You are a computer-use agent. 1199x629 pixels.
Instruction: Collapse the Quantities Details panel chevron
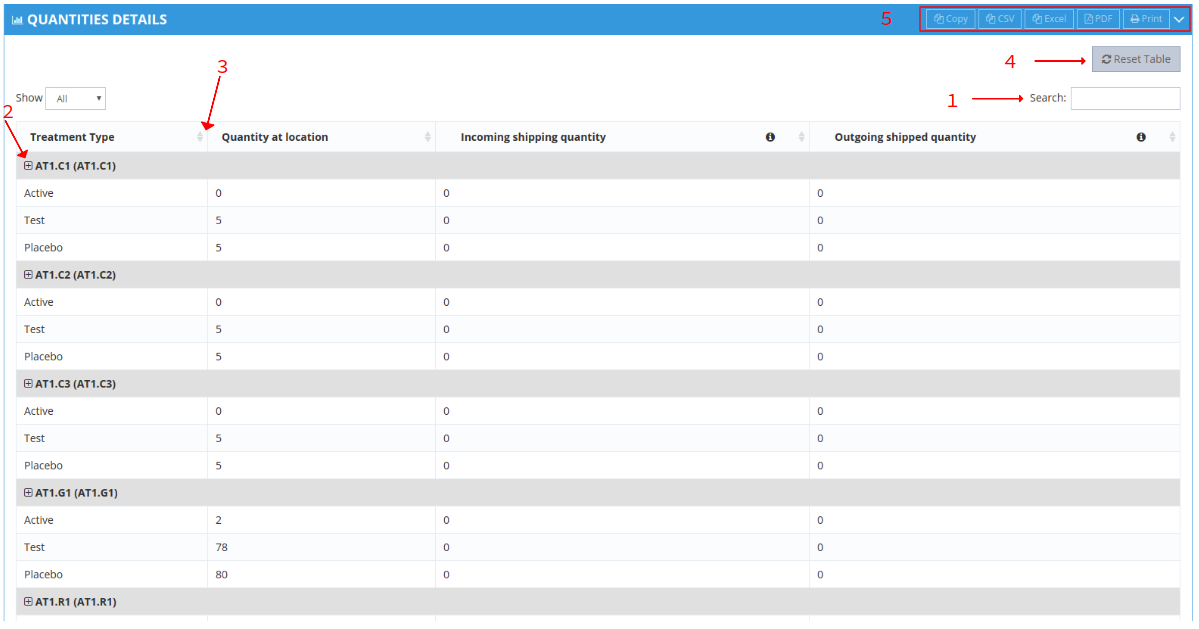click(1179, 19)
